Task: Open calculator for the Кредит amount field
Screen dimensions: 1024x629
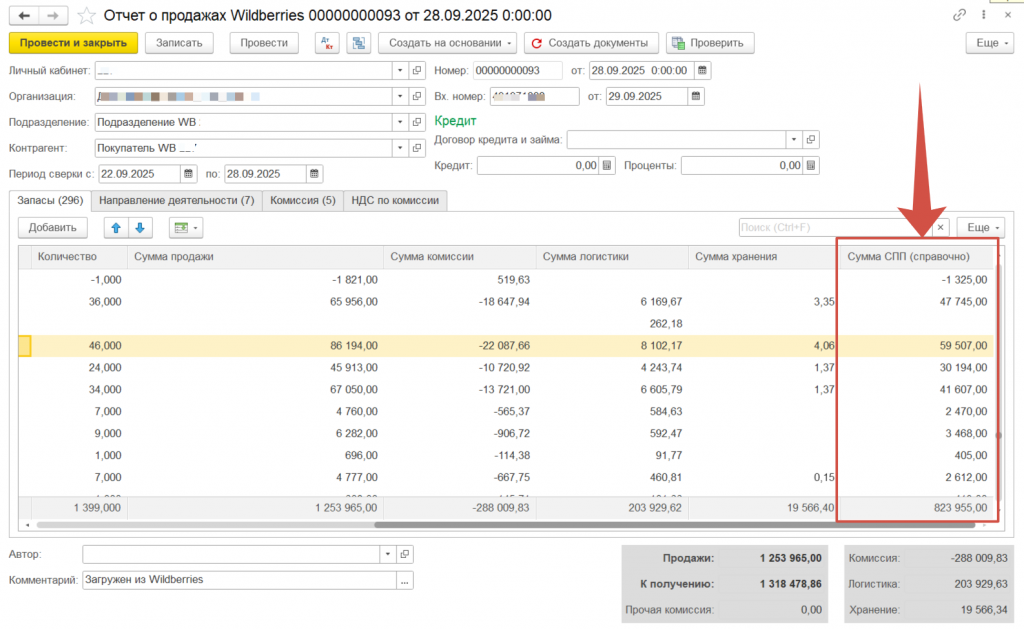Action: [606, 166]
